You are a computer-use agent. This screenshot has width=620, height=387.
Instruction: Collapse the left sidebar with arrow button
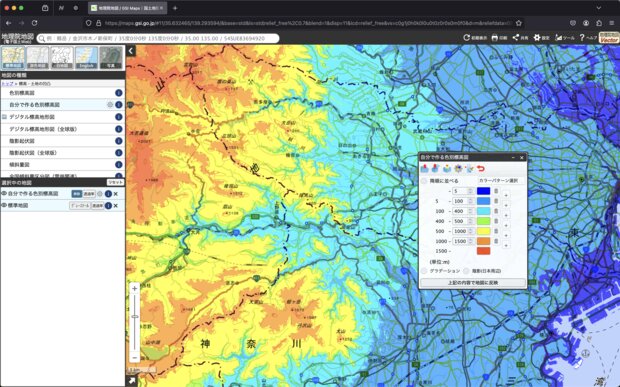[x=131, y=51]
